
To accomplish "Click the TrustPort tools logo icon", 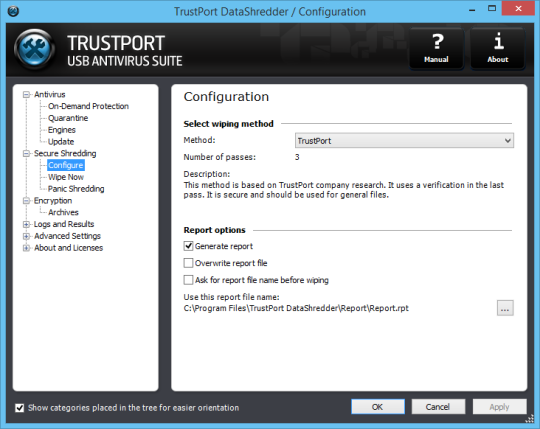I will point(34,49).
